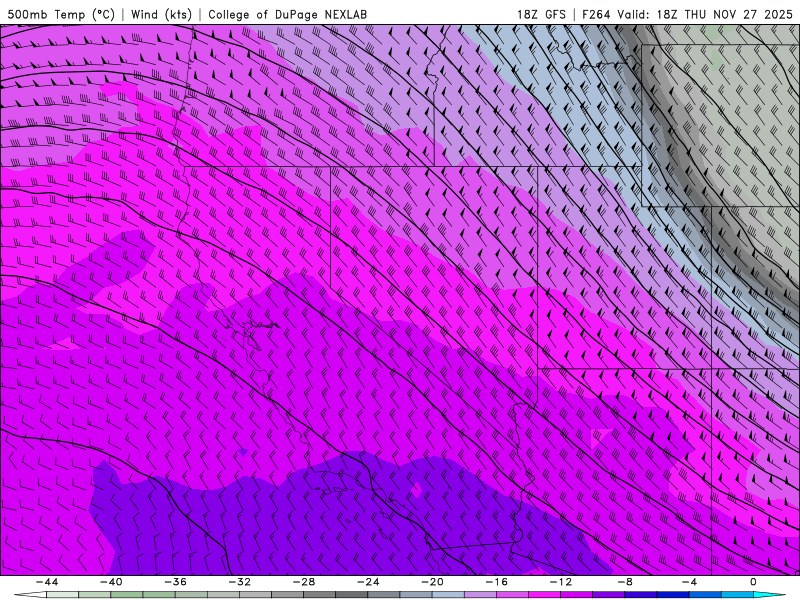Click the -8 colorbar scale label

pyautogui.click(x=625, y=582)
